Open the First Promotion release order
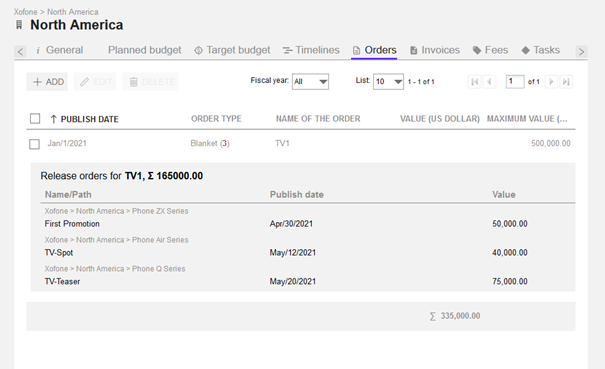This screenshot has height=369, width=605. click(x=72, y=224)
